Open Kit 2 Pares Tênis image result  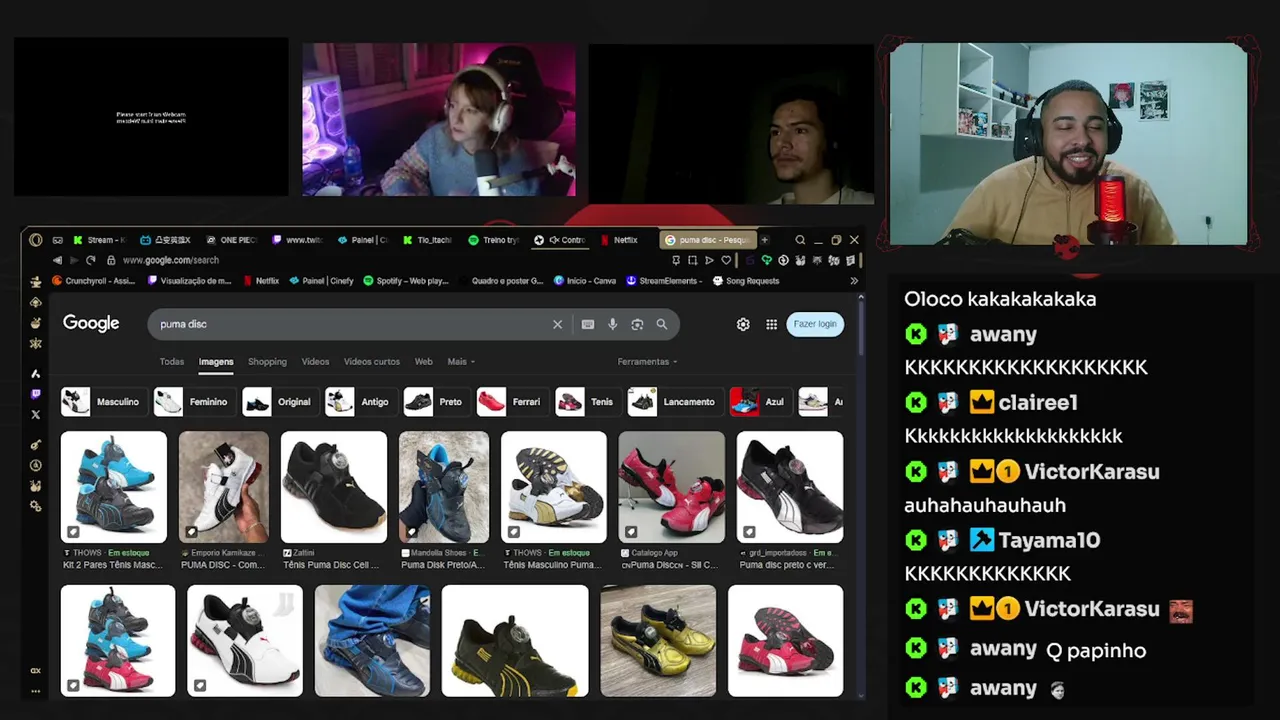point(113,487)
